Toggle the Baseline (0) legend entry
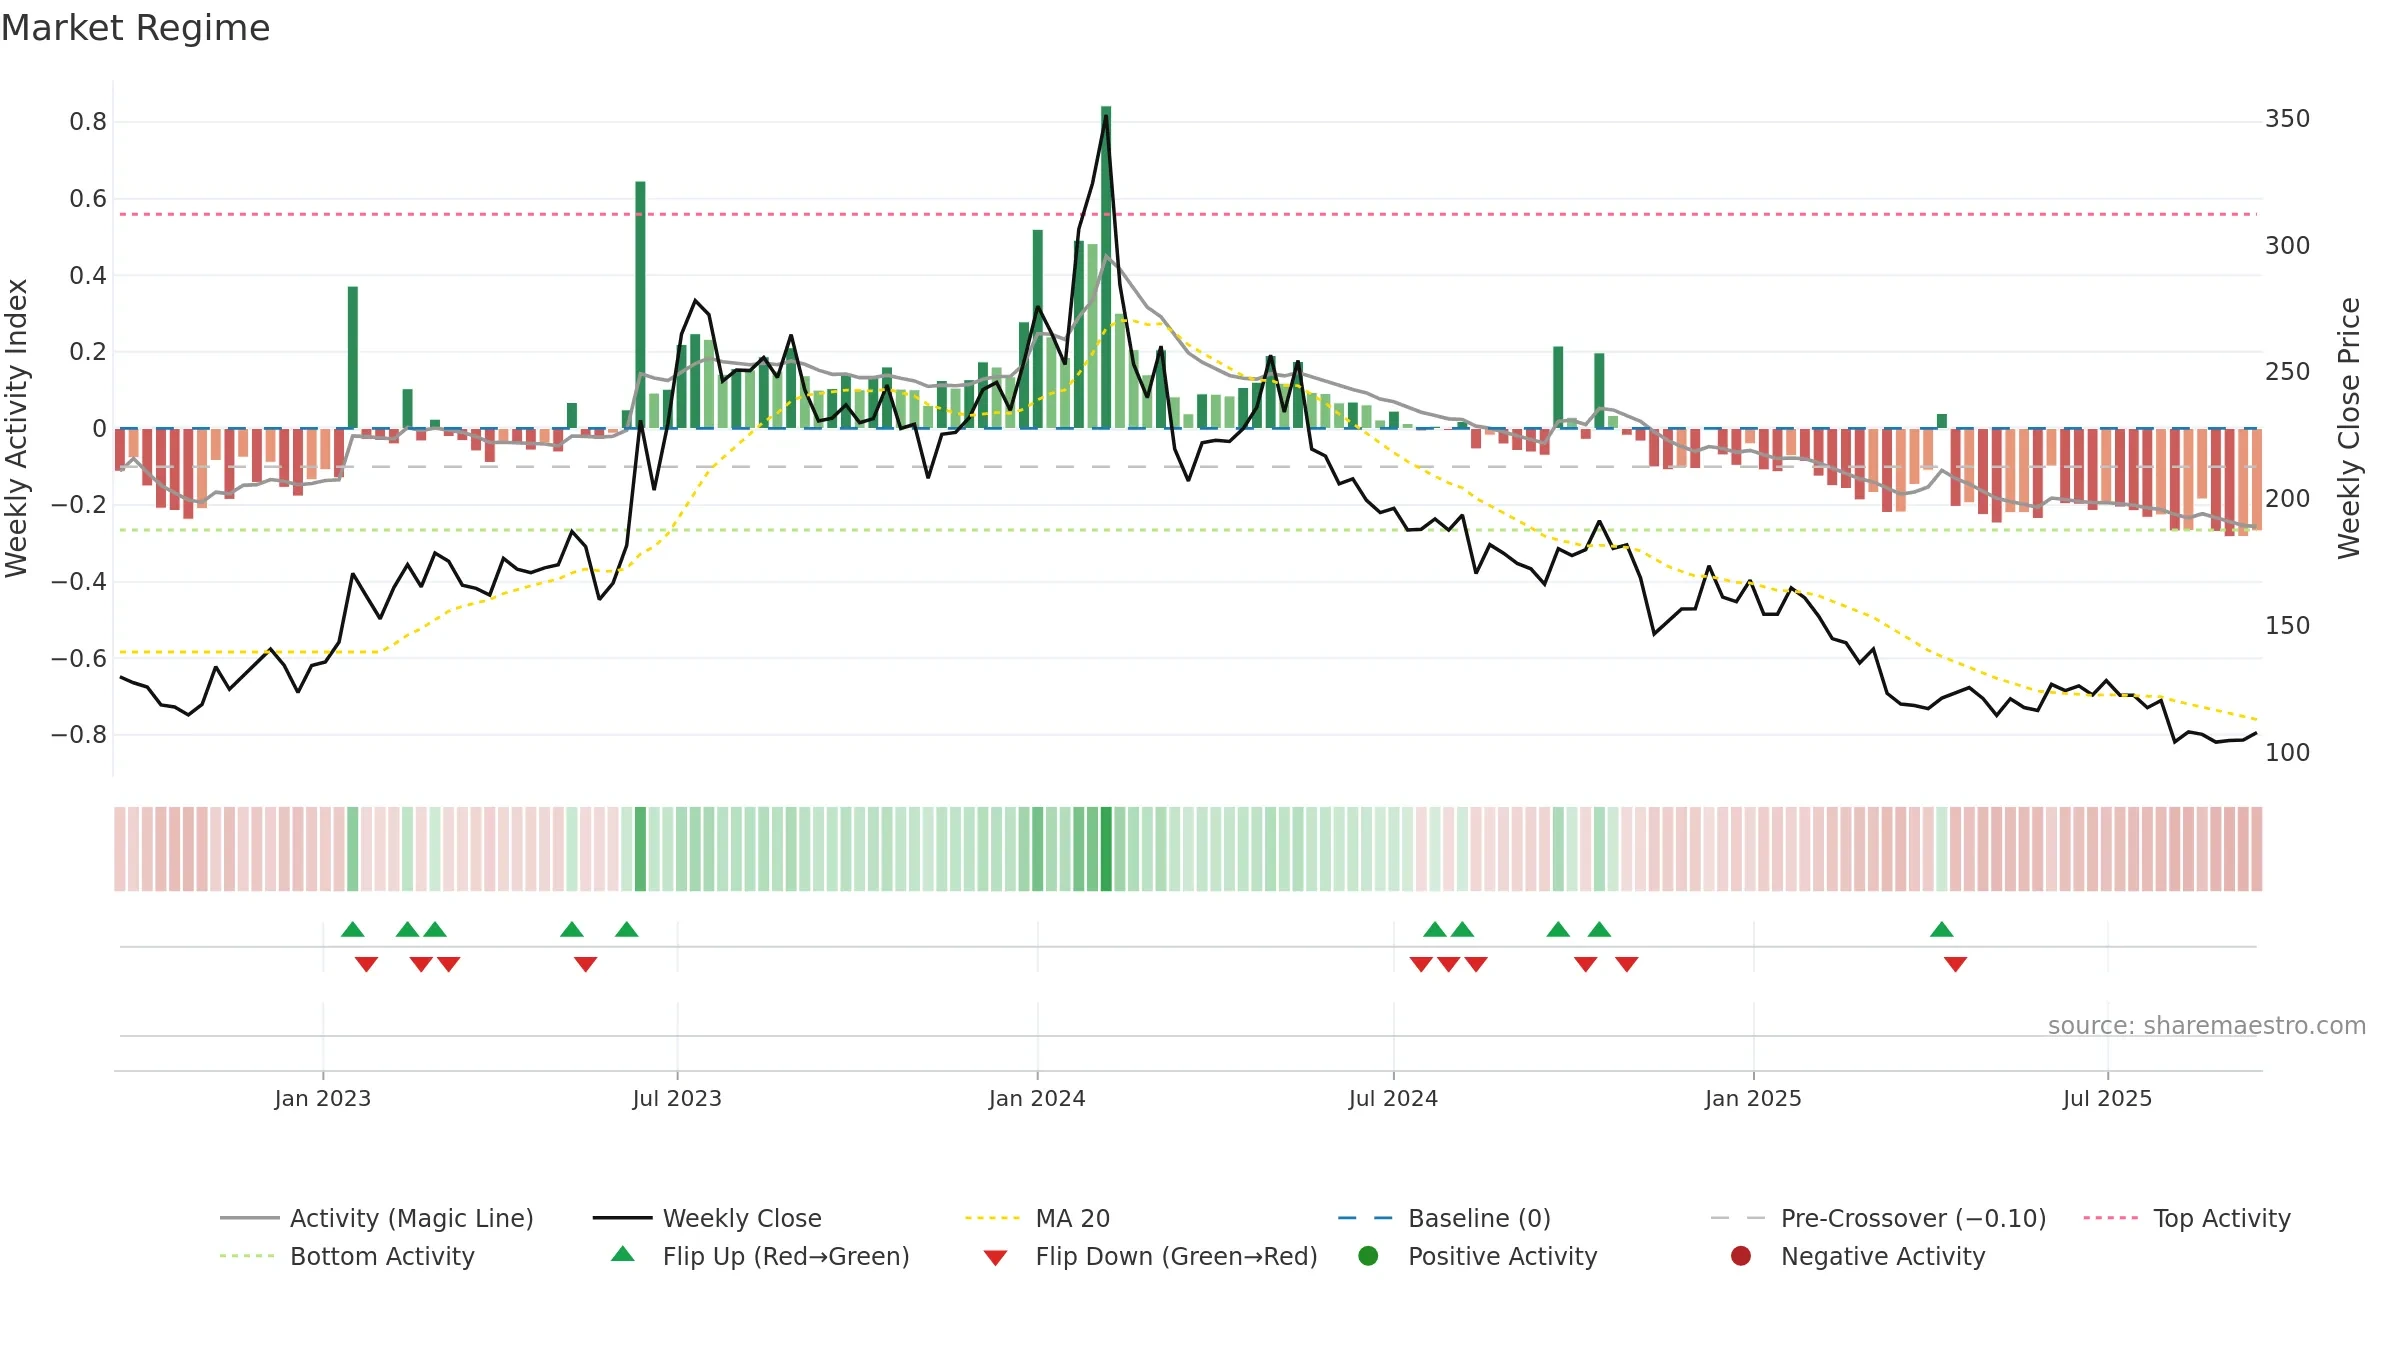This screenshot has width=2400, height=1350. [x=1444, y=1218]
